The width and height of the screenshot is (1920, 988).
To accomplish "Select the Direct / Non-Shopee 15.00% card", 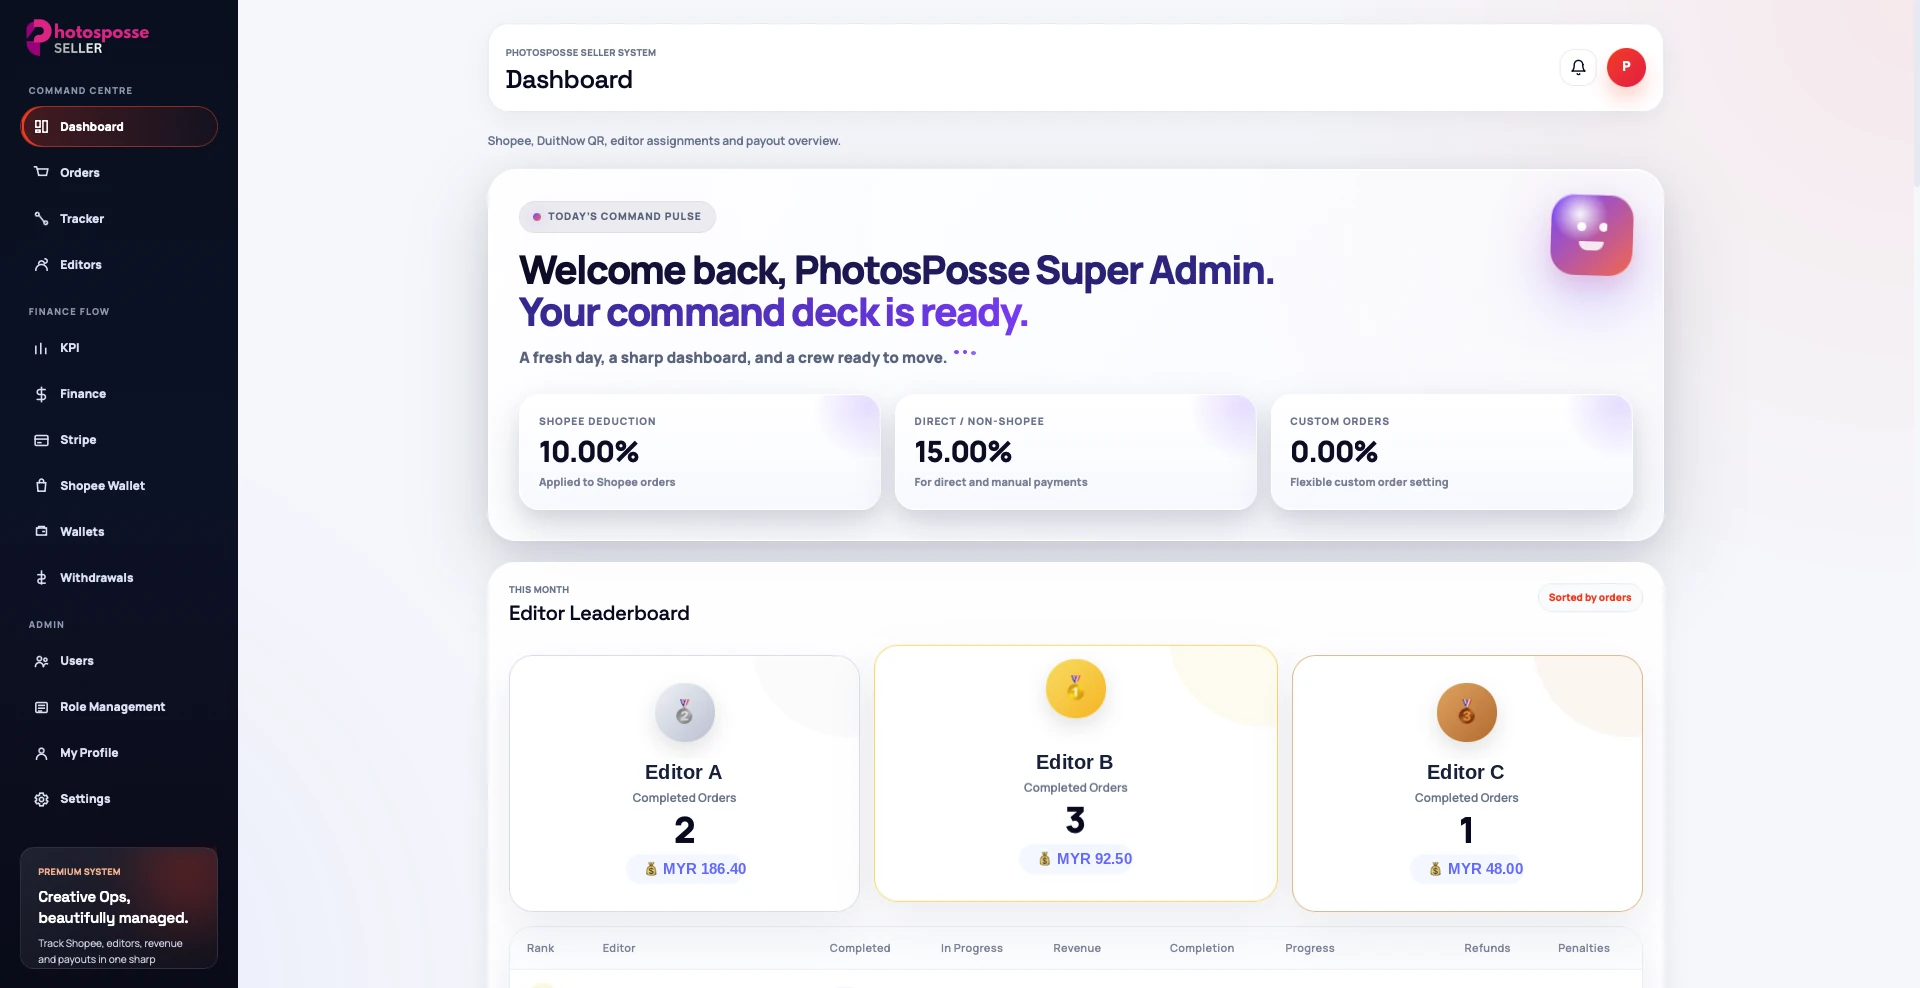I will 1075,452.
